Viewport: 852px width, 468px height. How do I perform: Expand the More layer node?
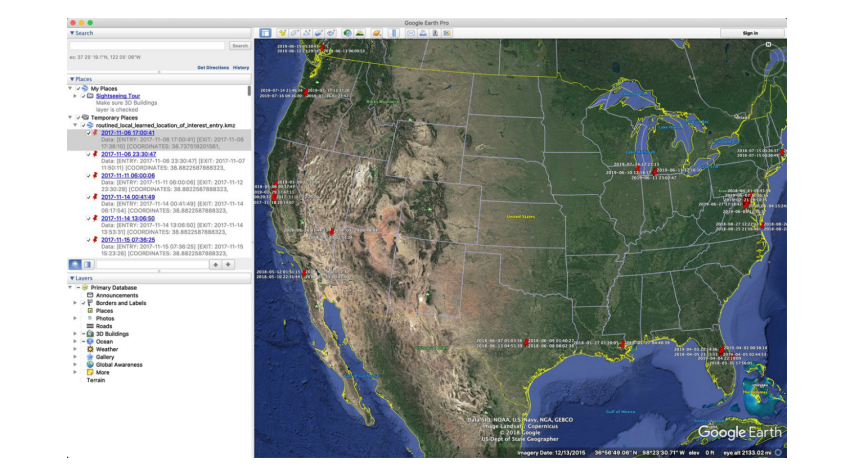point(75,372)
